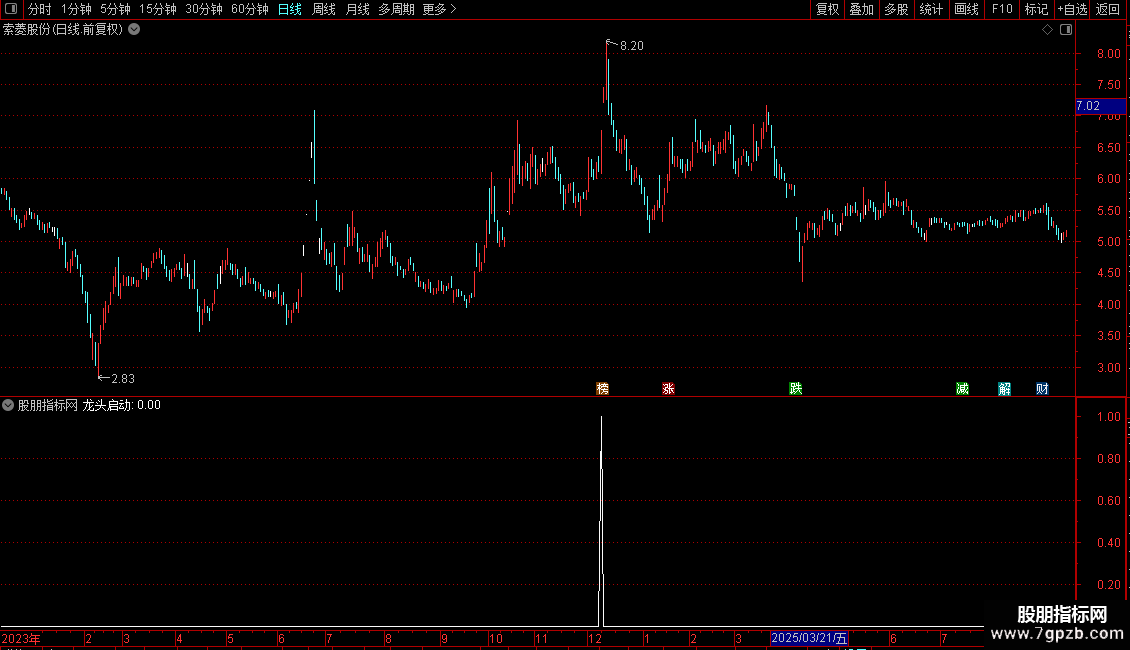This screenshot has height=650, width=1130.
Task: Click the 财 event marker icon
Action: 1042,388
